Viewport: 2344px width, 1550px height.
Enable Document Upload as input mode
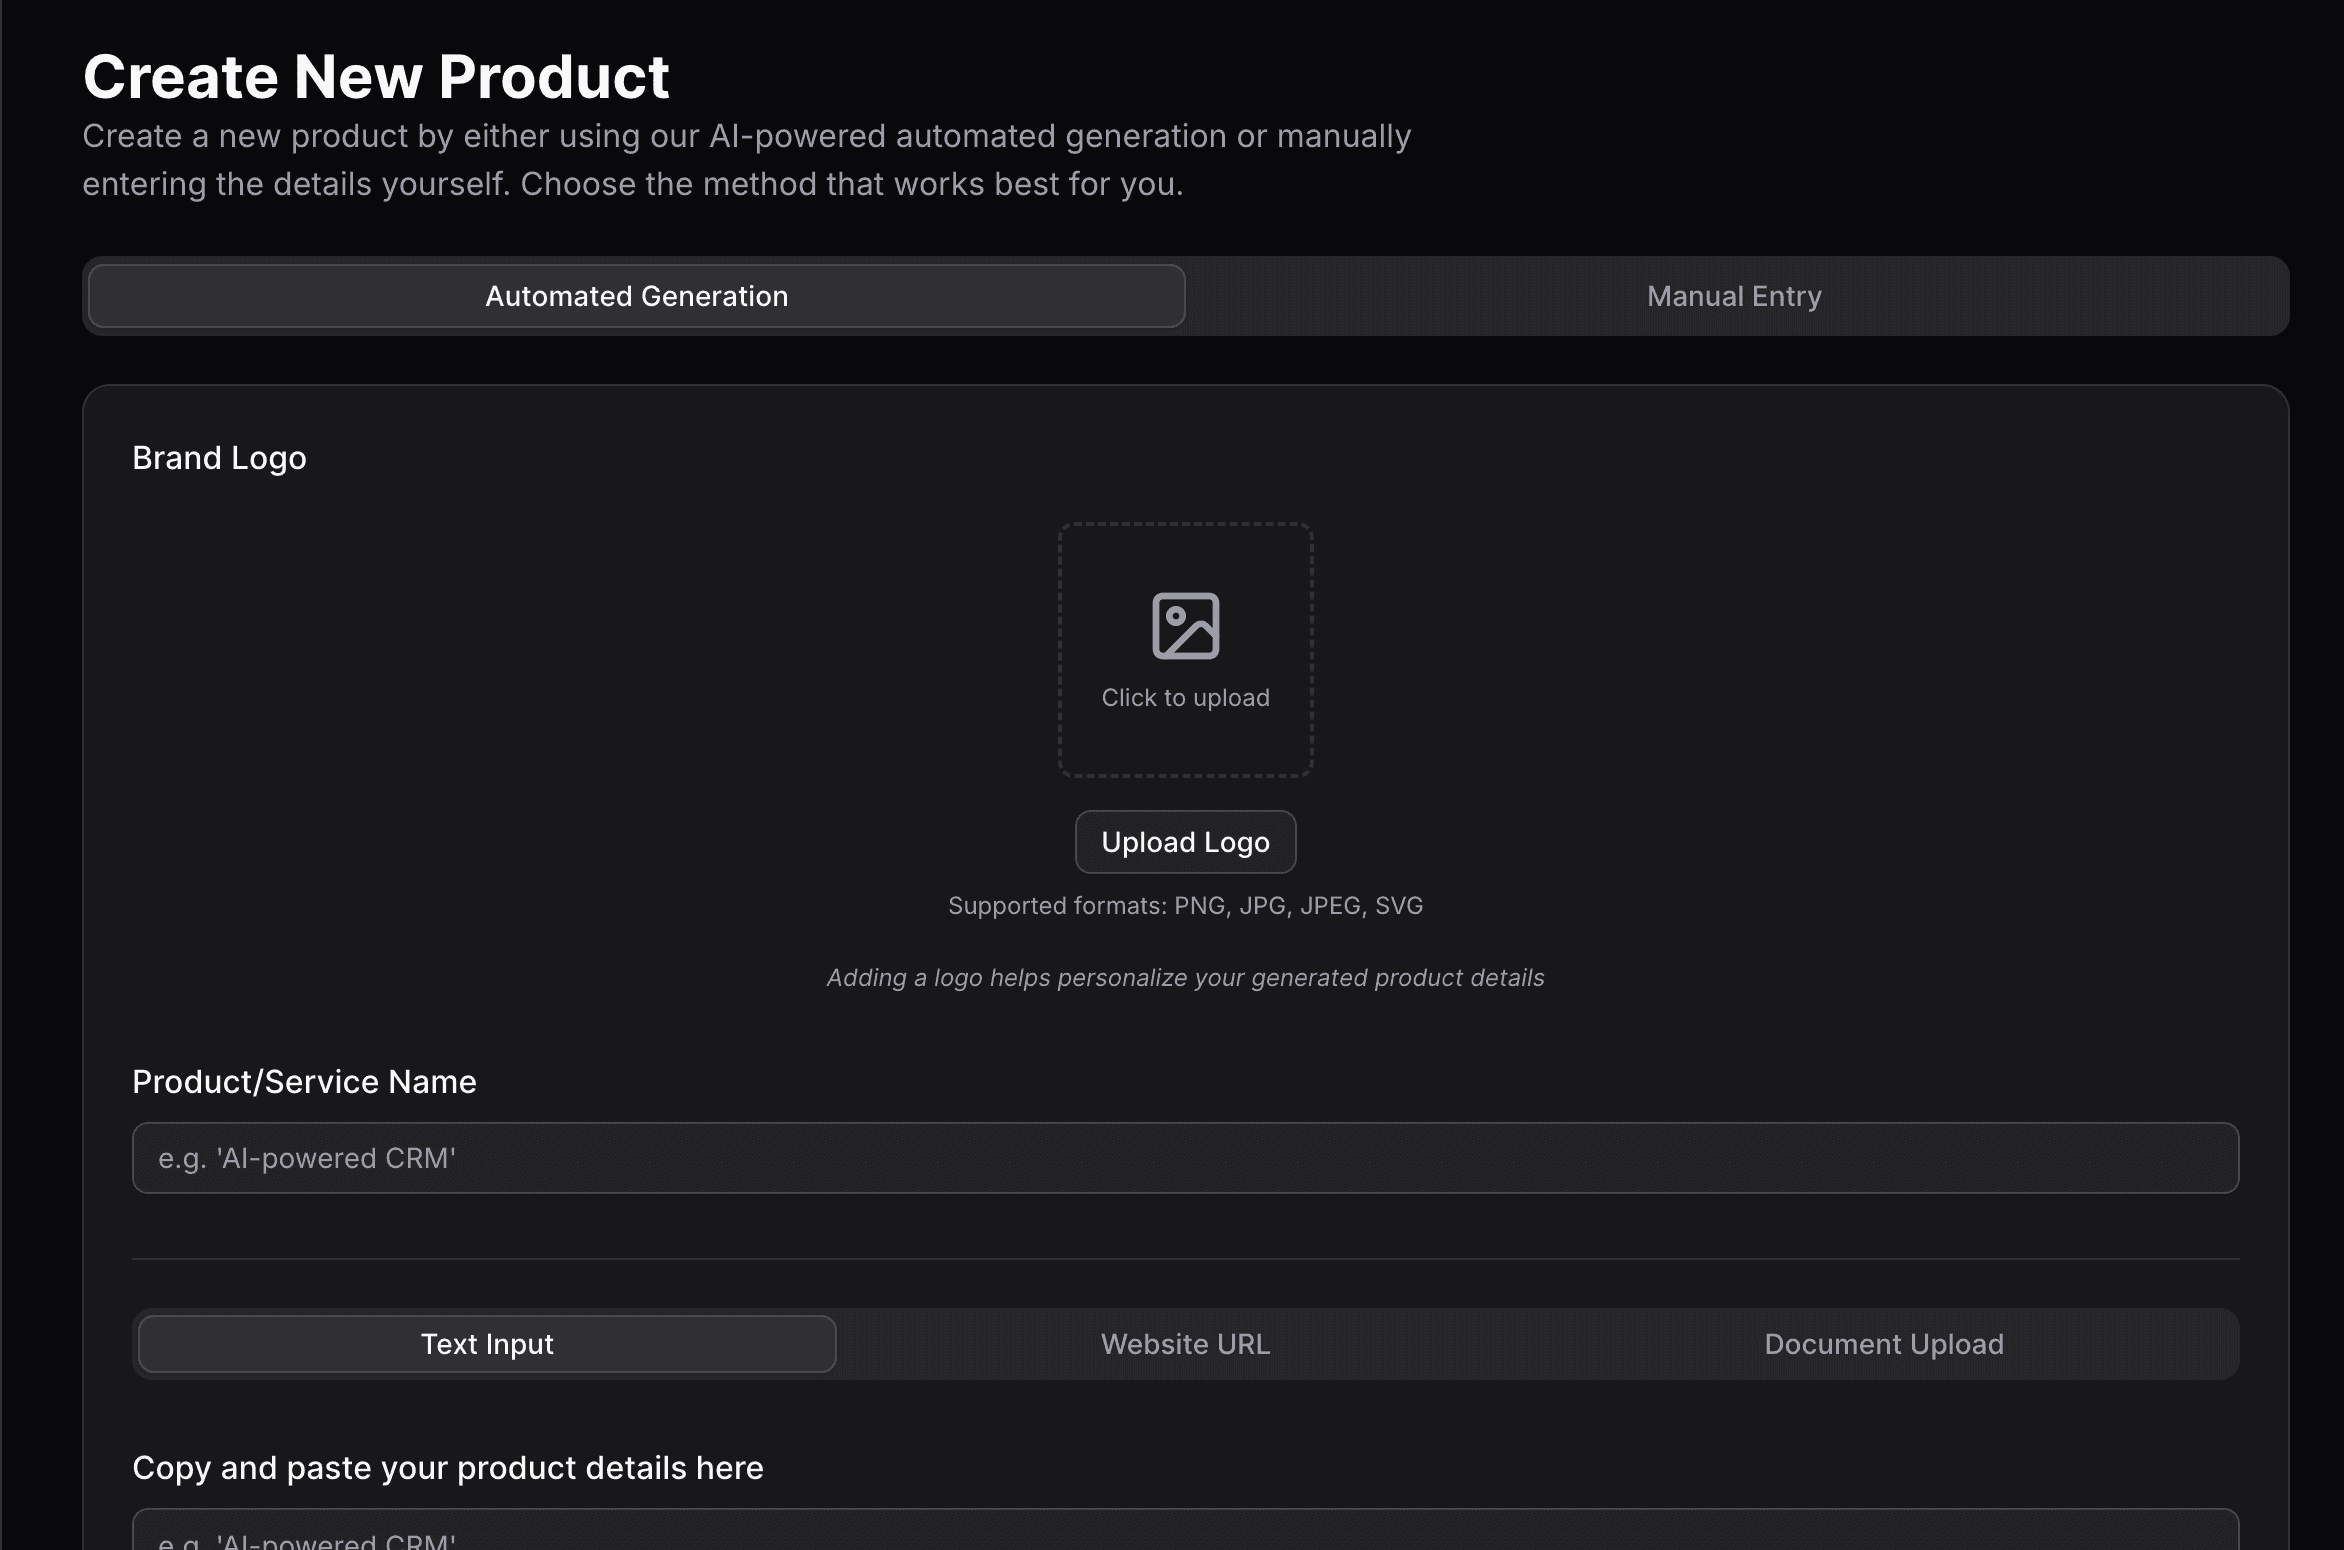(x=1884, y=1344)
